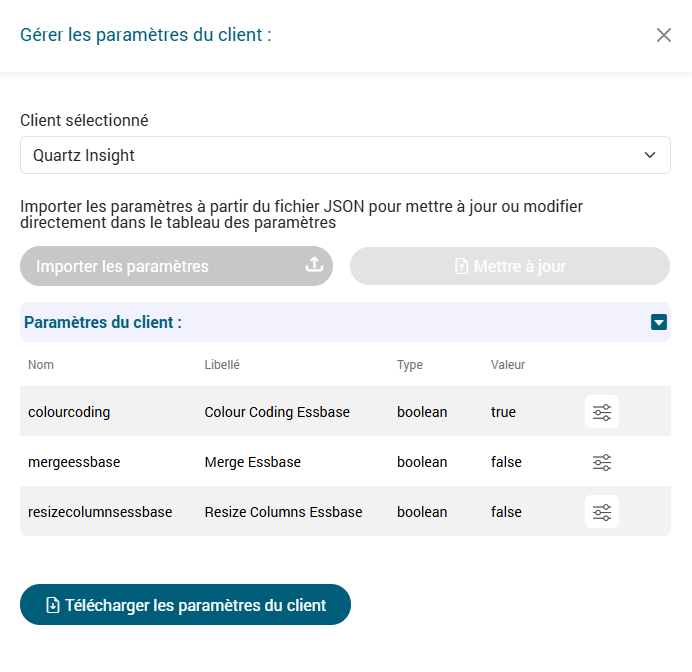Viewport: 692px width, 672px height.
Task: Open settings icon for mergeessbase row
Action: pyautogui.click(x=602, y=462)
